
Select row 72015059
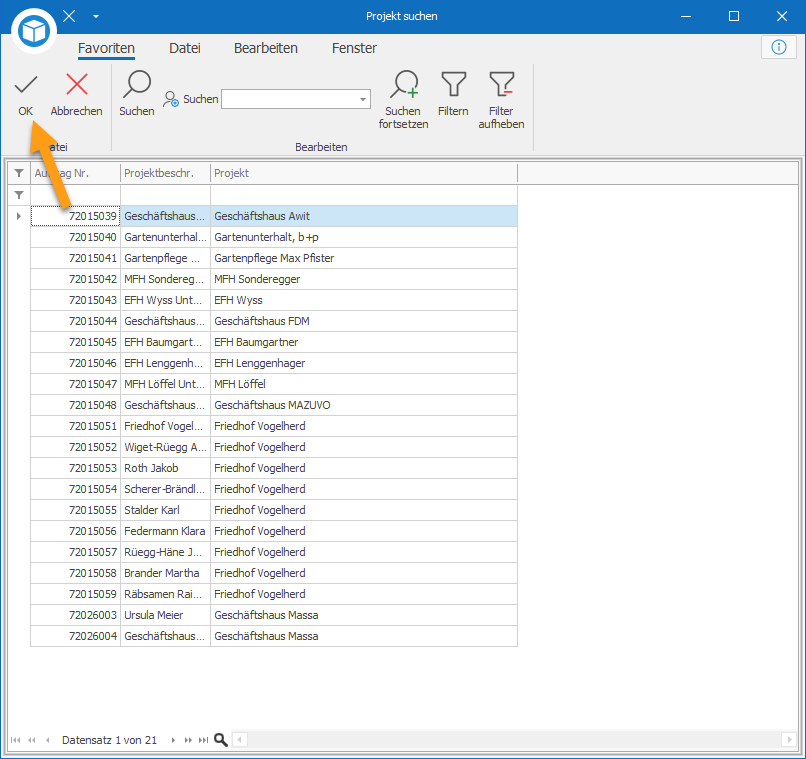tap(274, 594)
